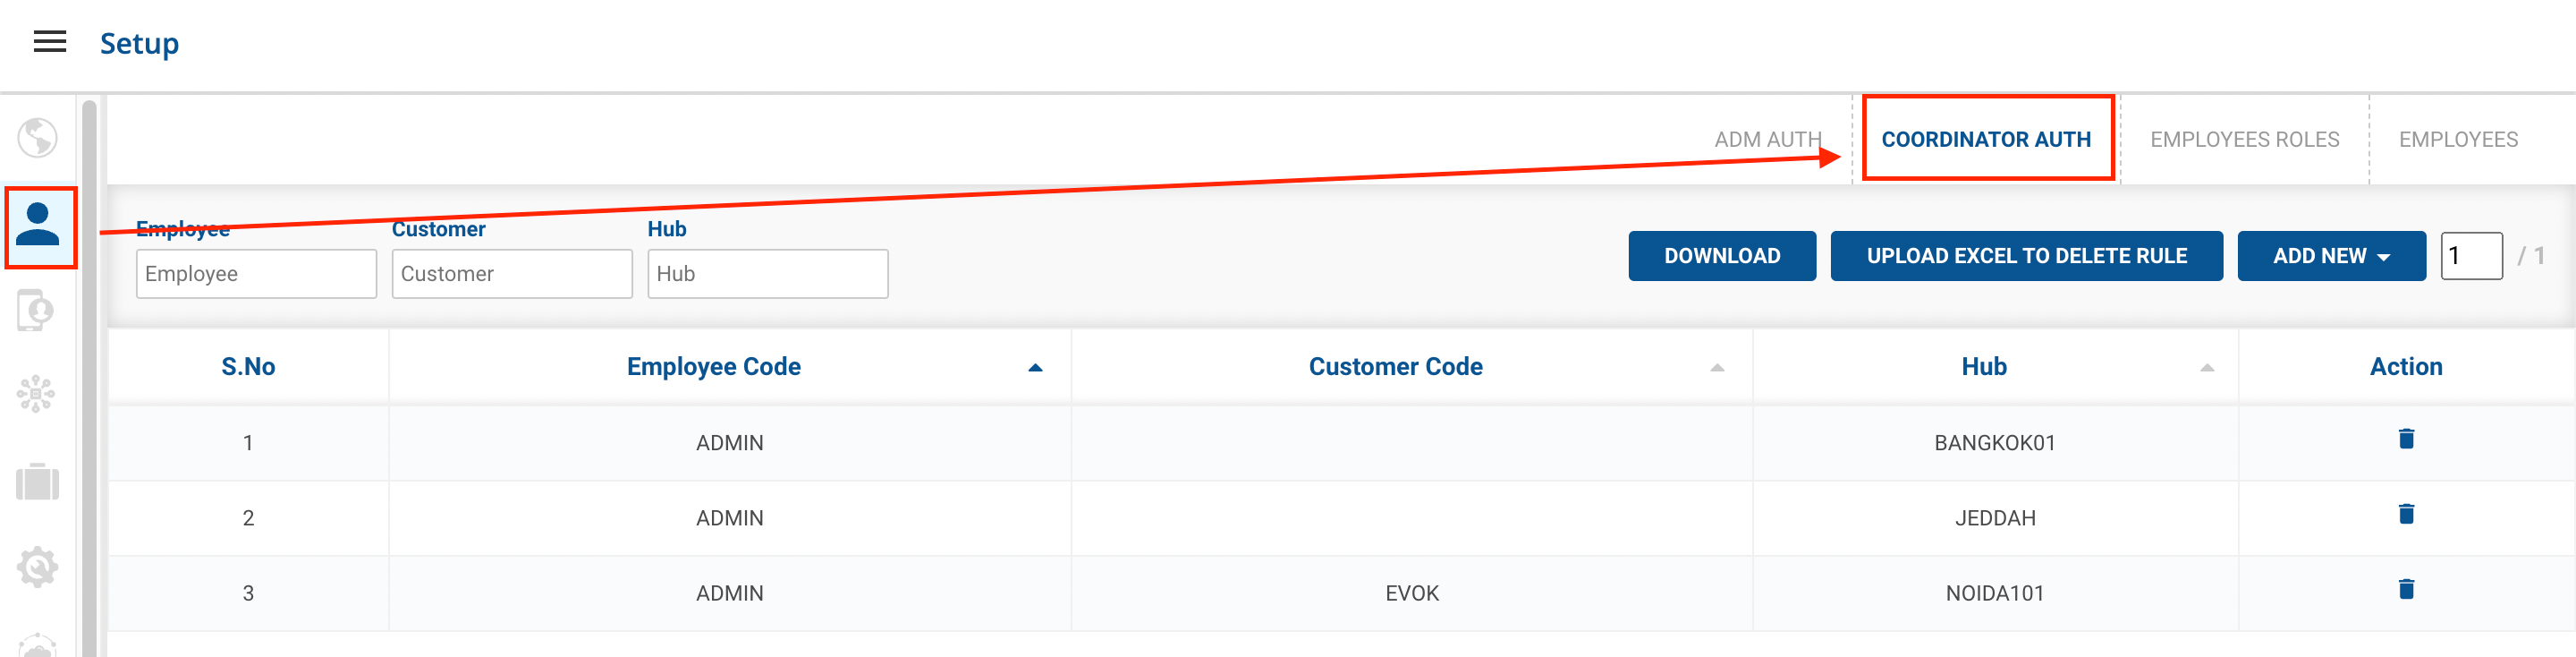This screenshot has height=657, width=2576.
Task: Expand the ADD NEW dropdown
Action: coord(2330,256)
